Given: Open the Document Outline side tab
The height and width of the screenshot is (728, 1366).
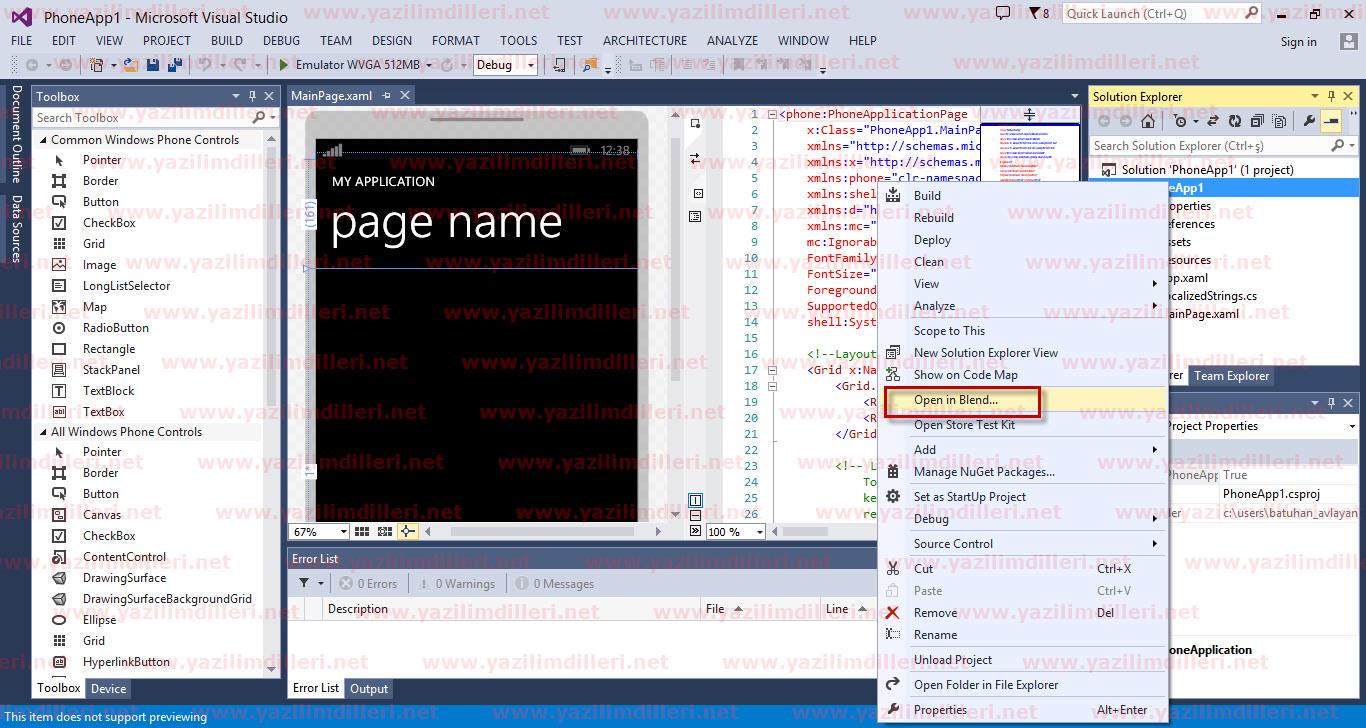Looking at the screenshot, I should [x=16, y=134].
